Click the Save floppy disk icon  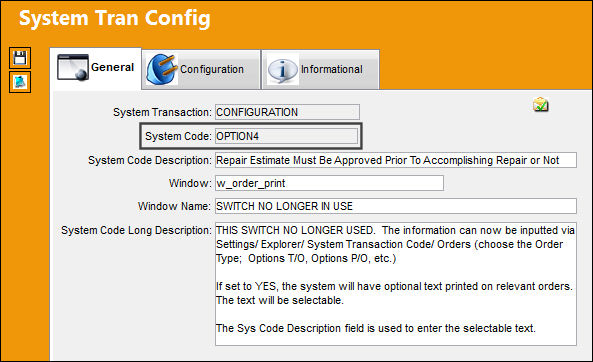(20, 58)
